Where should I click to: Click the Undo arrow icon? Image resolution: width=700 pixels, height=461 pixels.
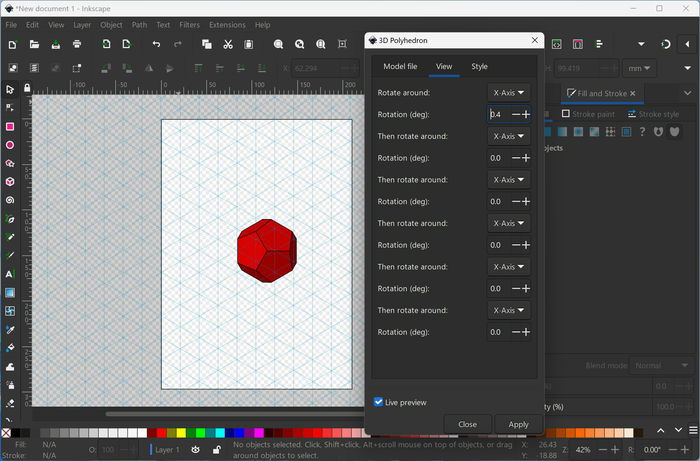(156, 44)
